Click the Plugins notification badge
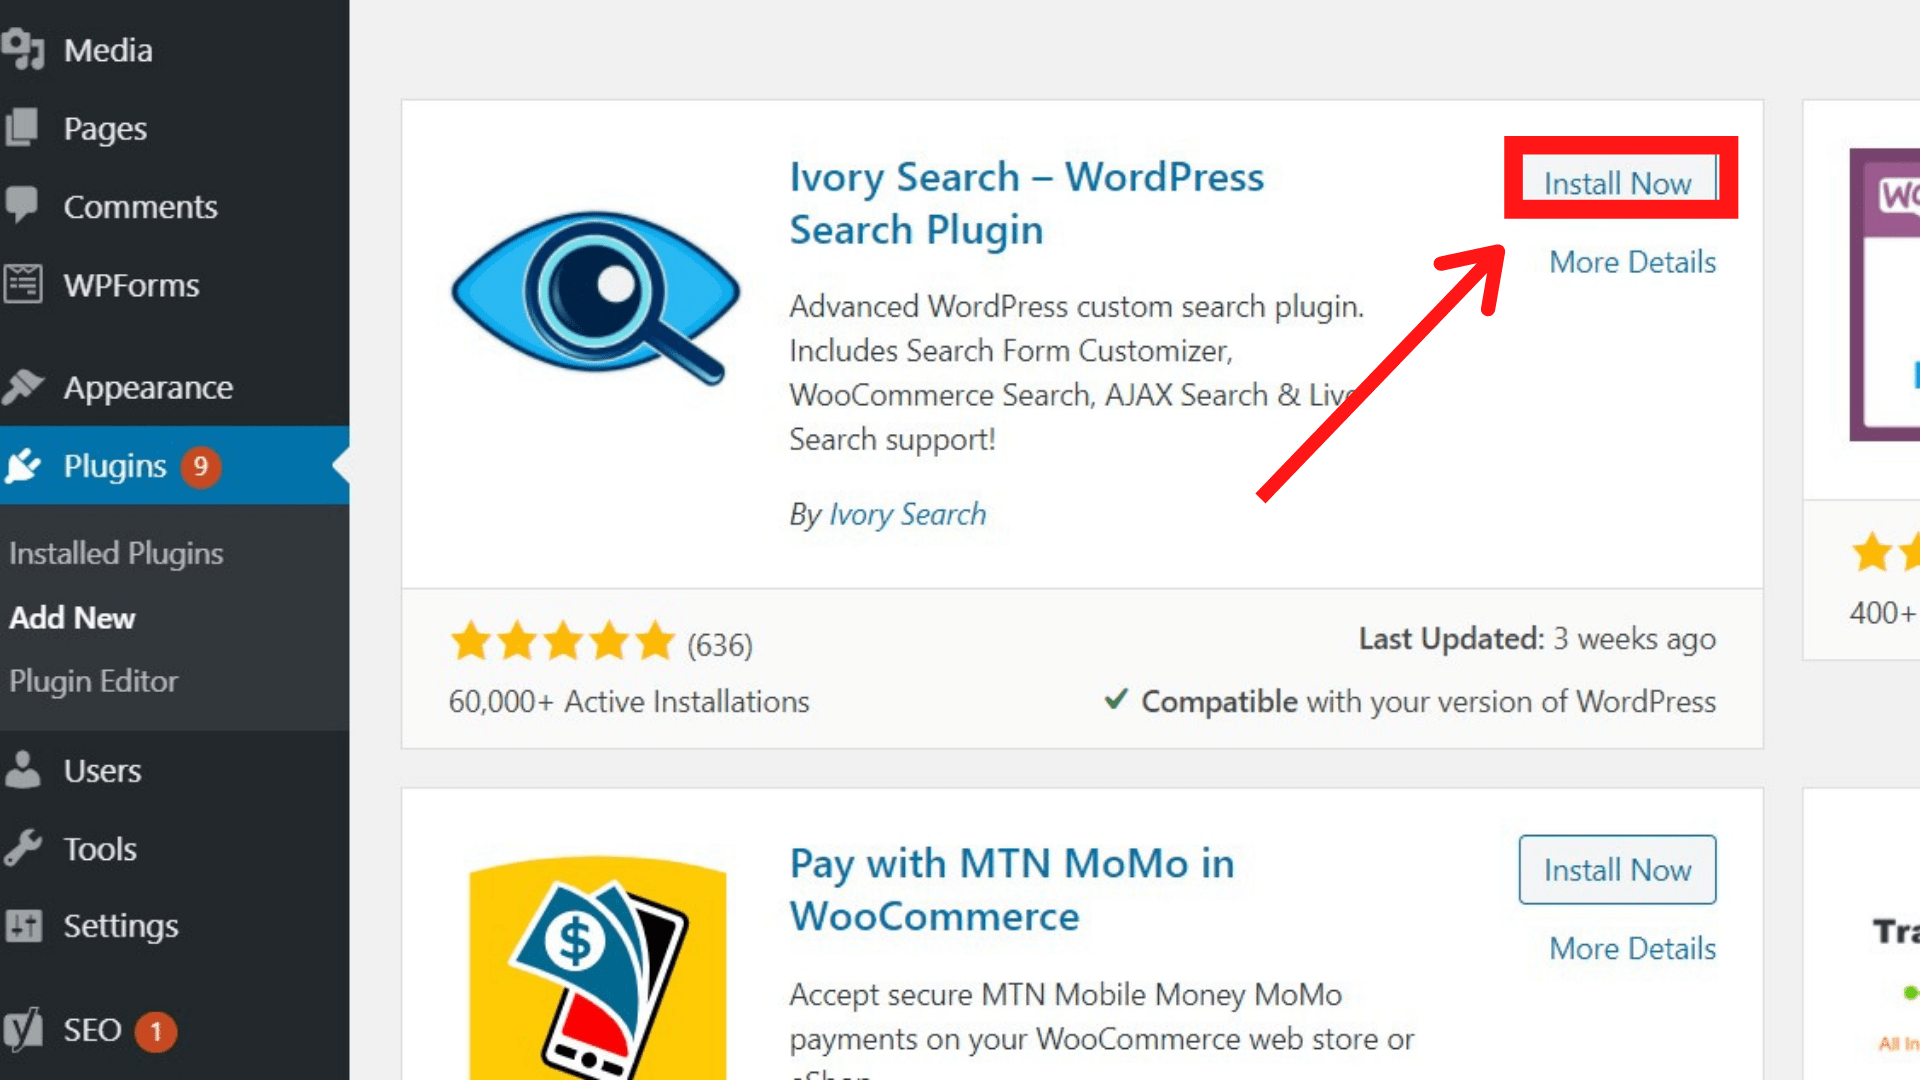Image resolution: width=1920 pixels, height=1080 pixels. (203, 465)
